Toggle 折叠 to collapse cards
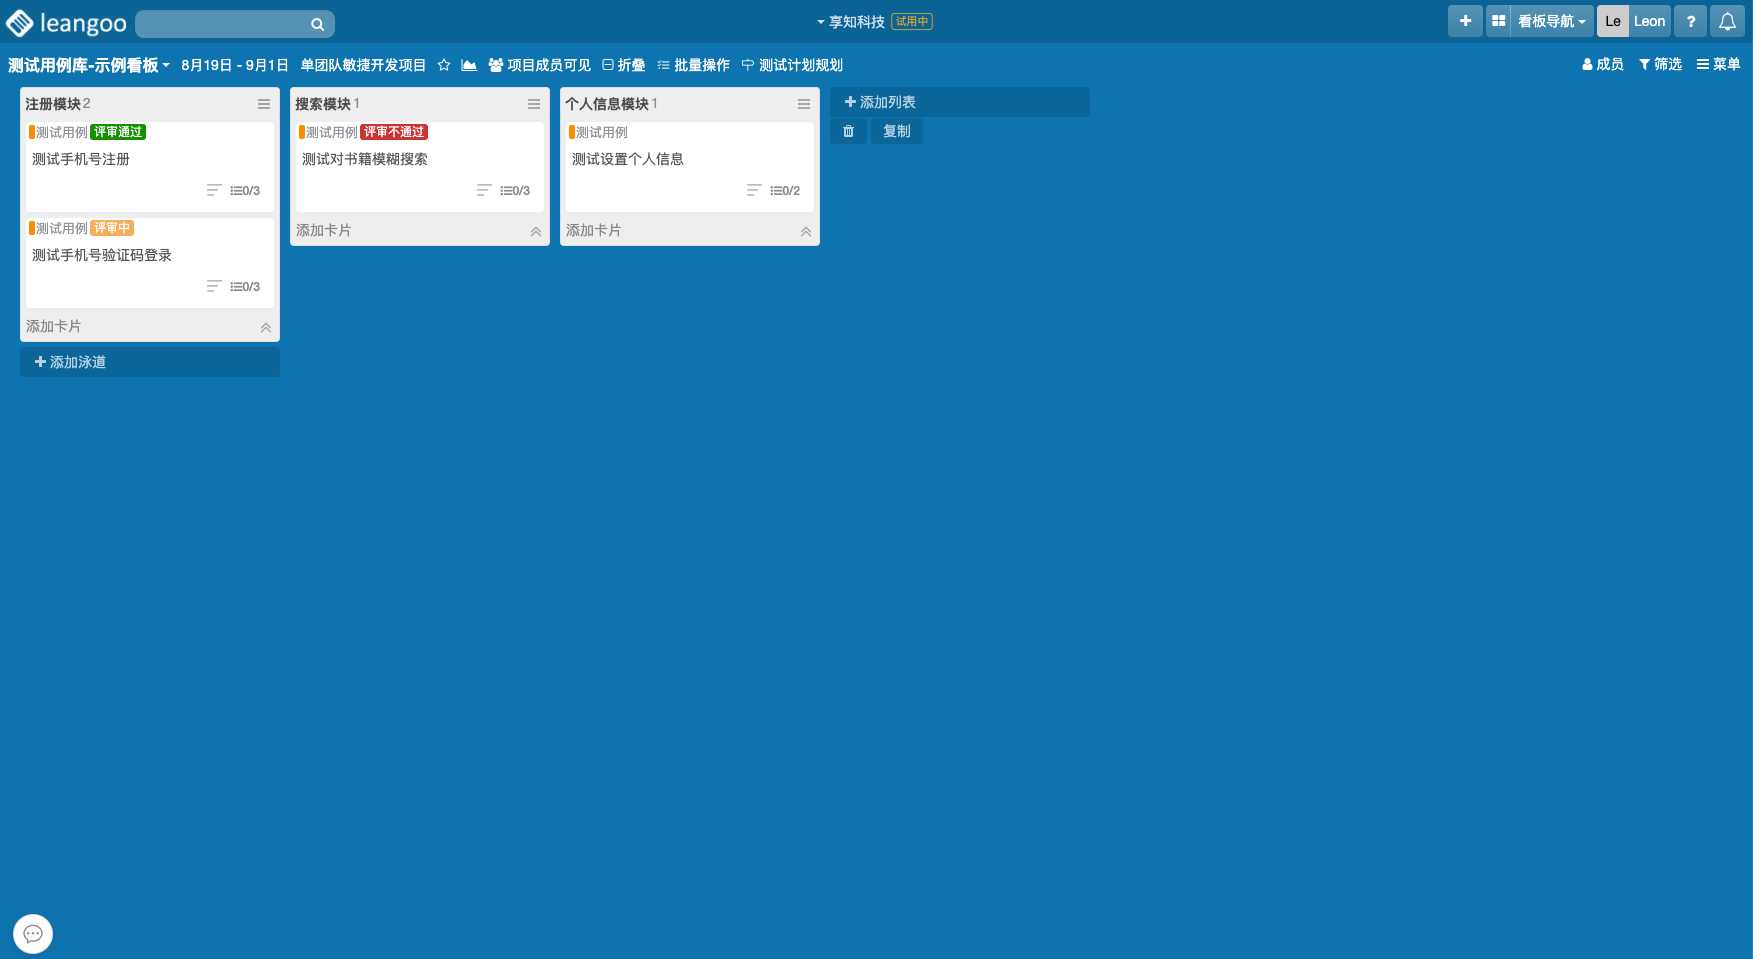The width and height of the screenshot is (1753, 959). (x=624, y=65)
